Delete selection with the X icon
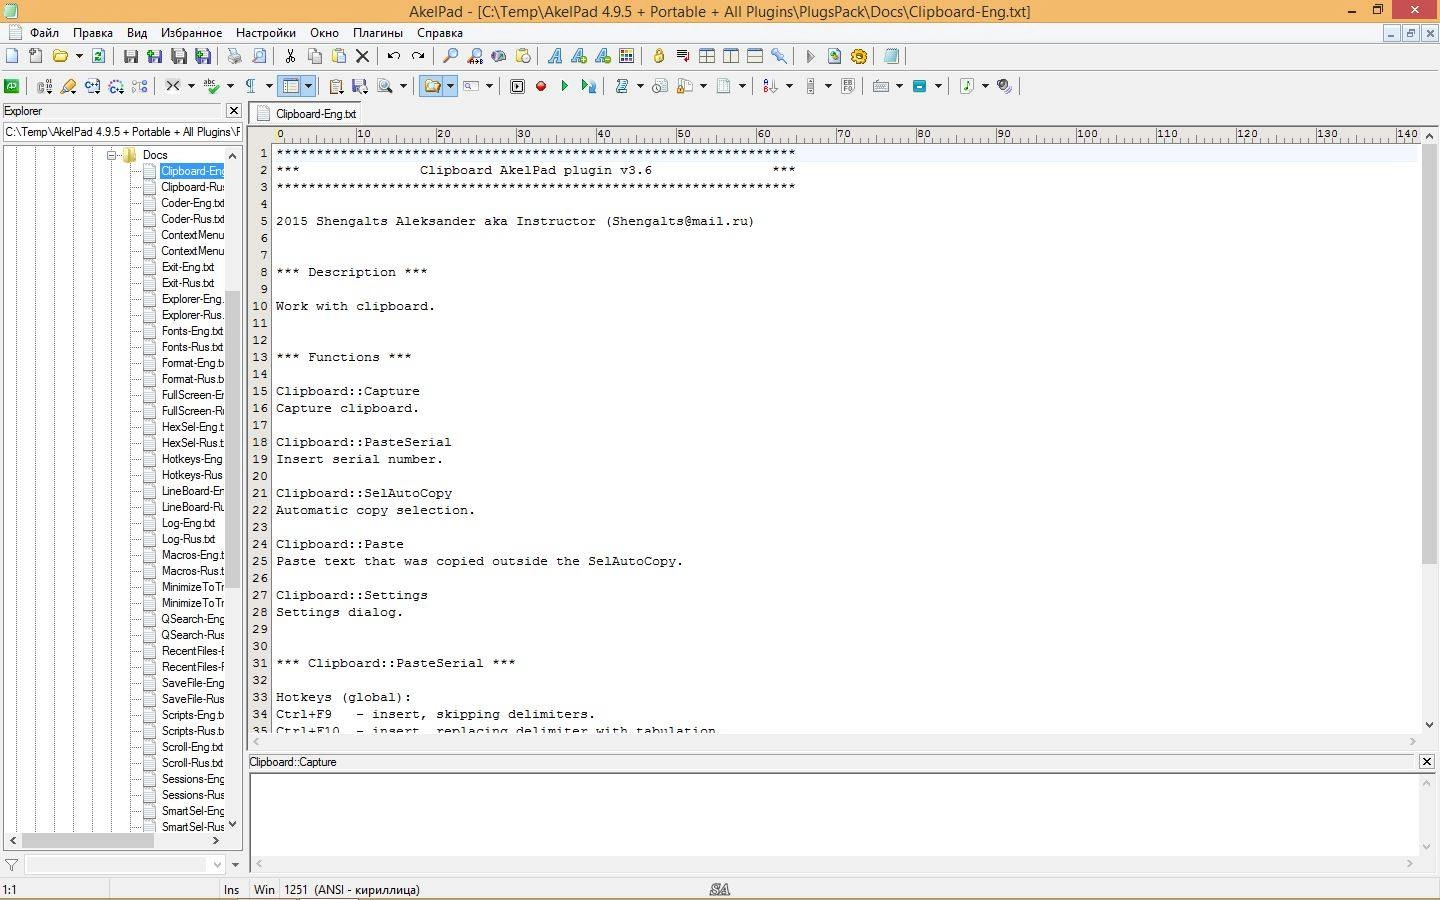 [362, 56]
